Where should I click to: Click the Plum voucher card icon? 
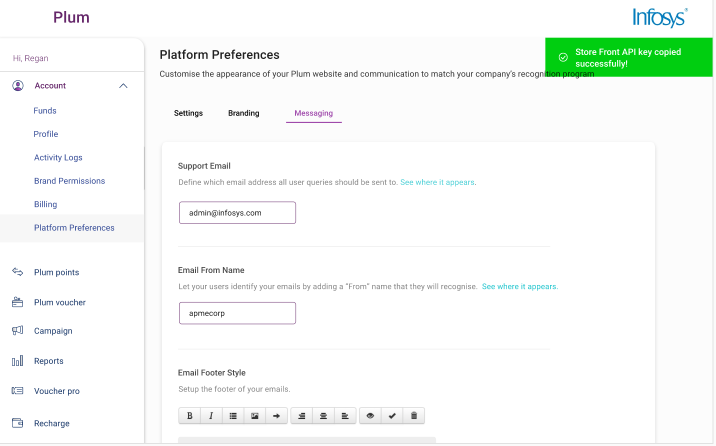[17, 302]
